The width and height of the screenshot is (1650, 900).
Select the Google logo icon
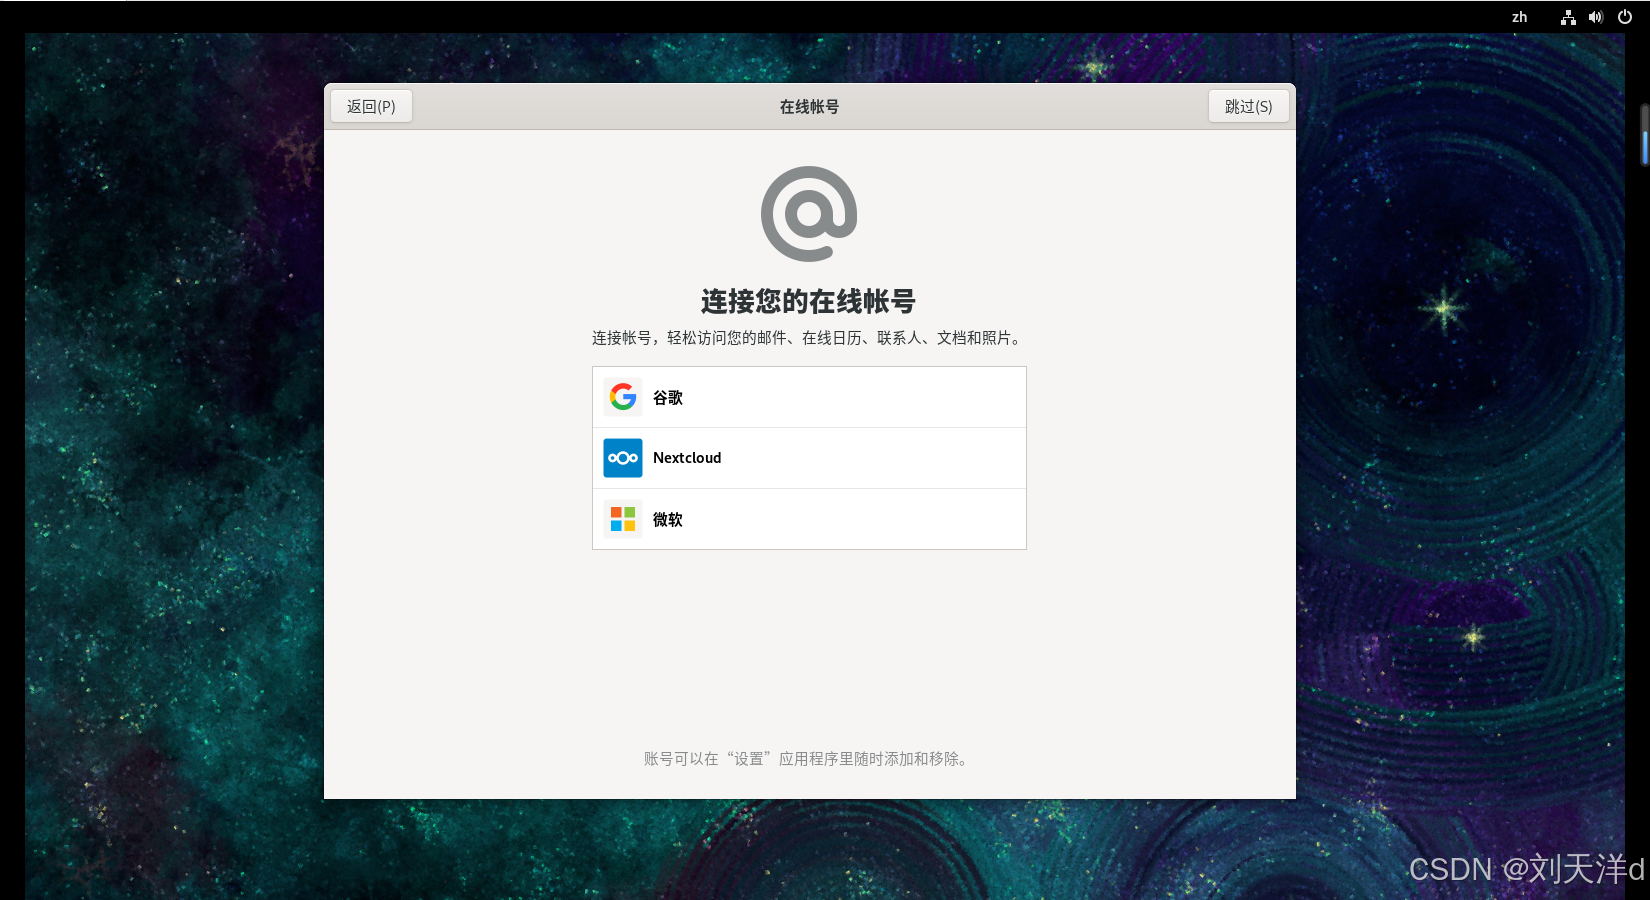623,397
